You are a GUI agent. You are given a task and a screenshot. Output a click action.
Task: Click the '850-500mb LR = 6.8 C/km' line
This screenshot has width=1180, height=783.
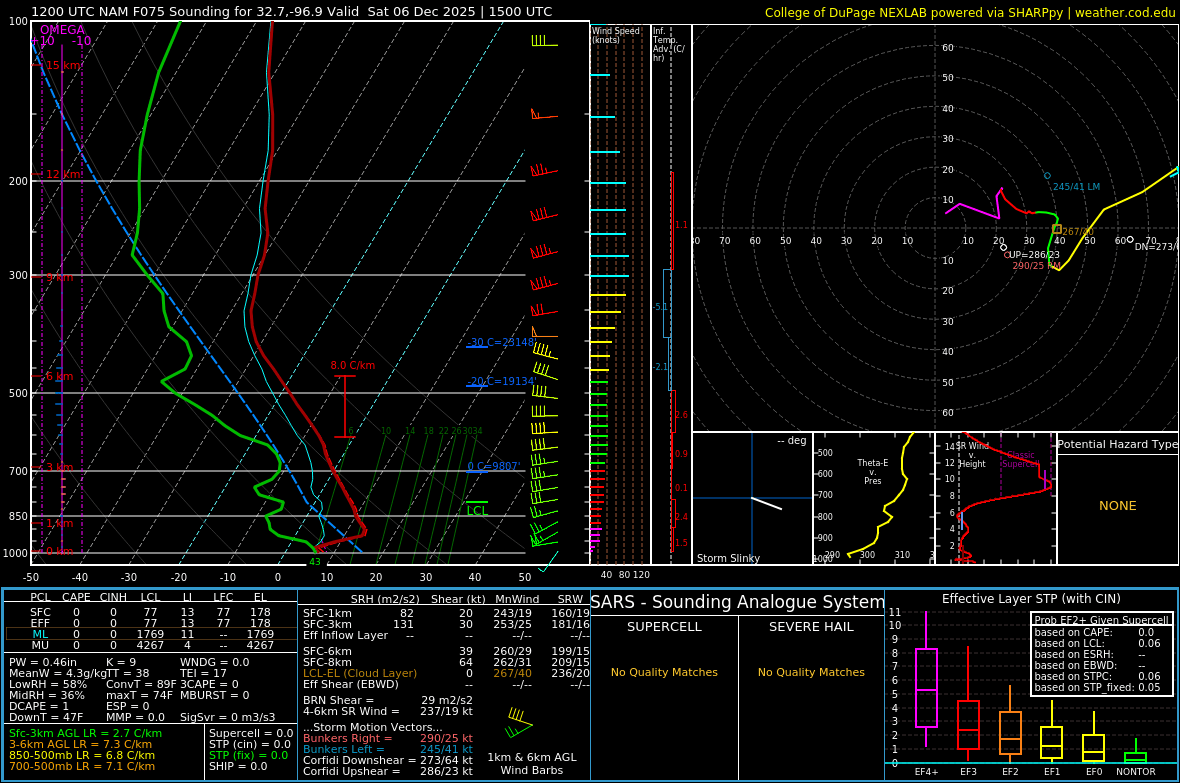(82, 755)
